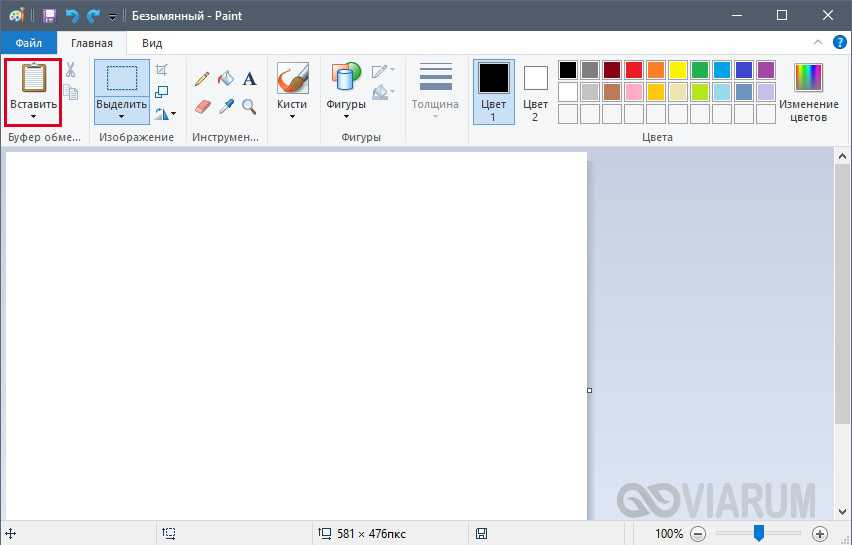
Task: Expand the Вставить dropdown arrow
Action: coord(33,117)
